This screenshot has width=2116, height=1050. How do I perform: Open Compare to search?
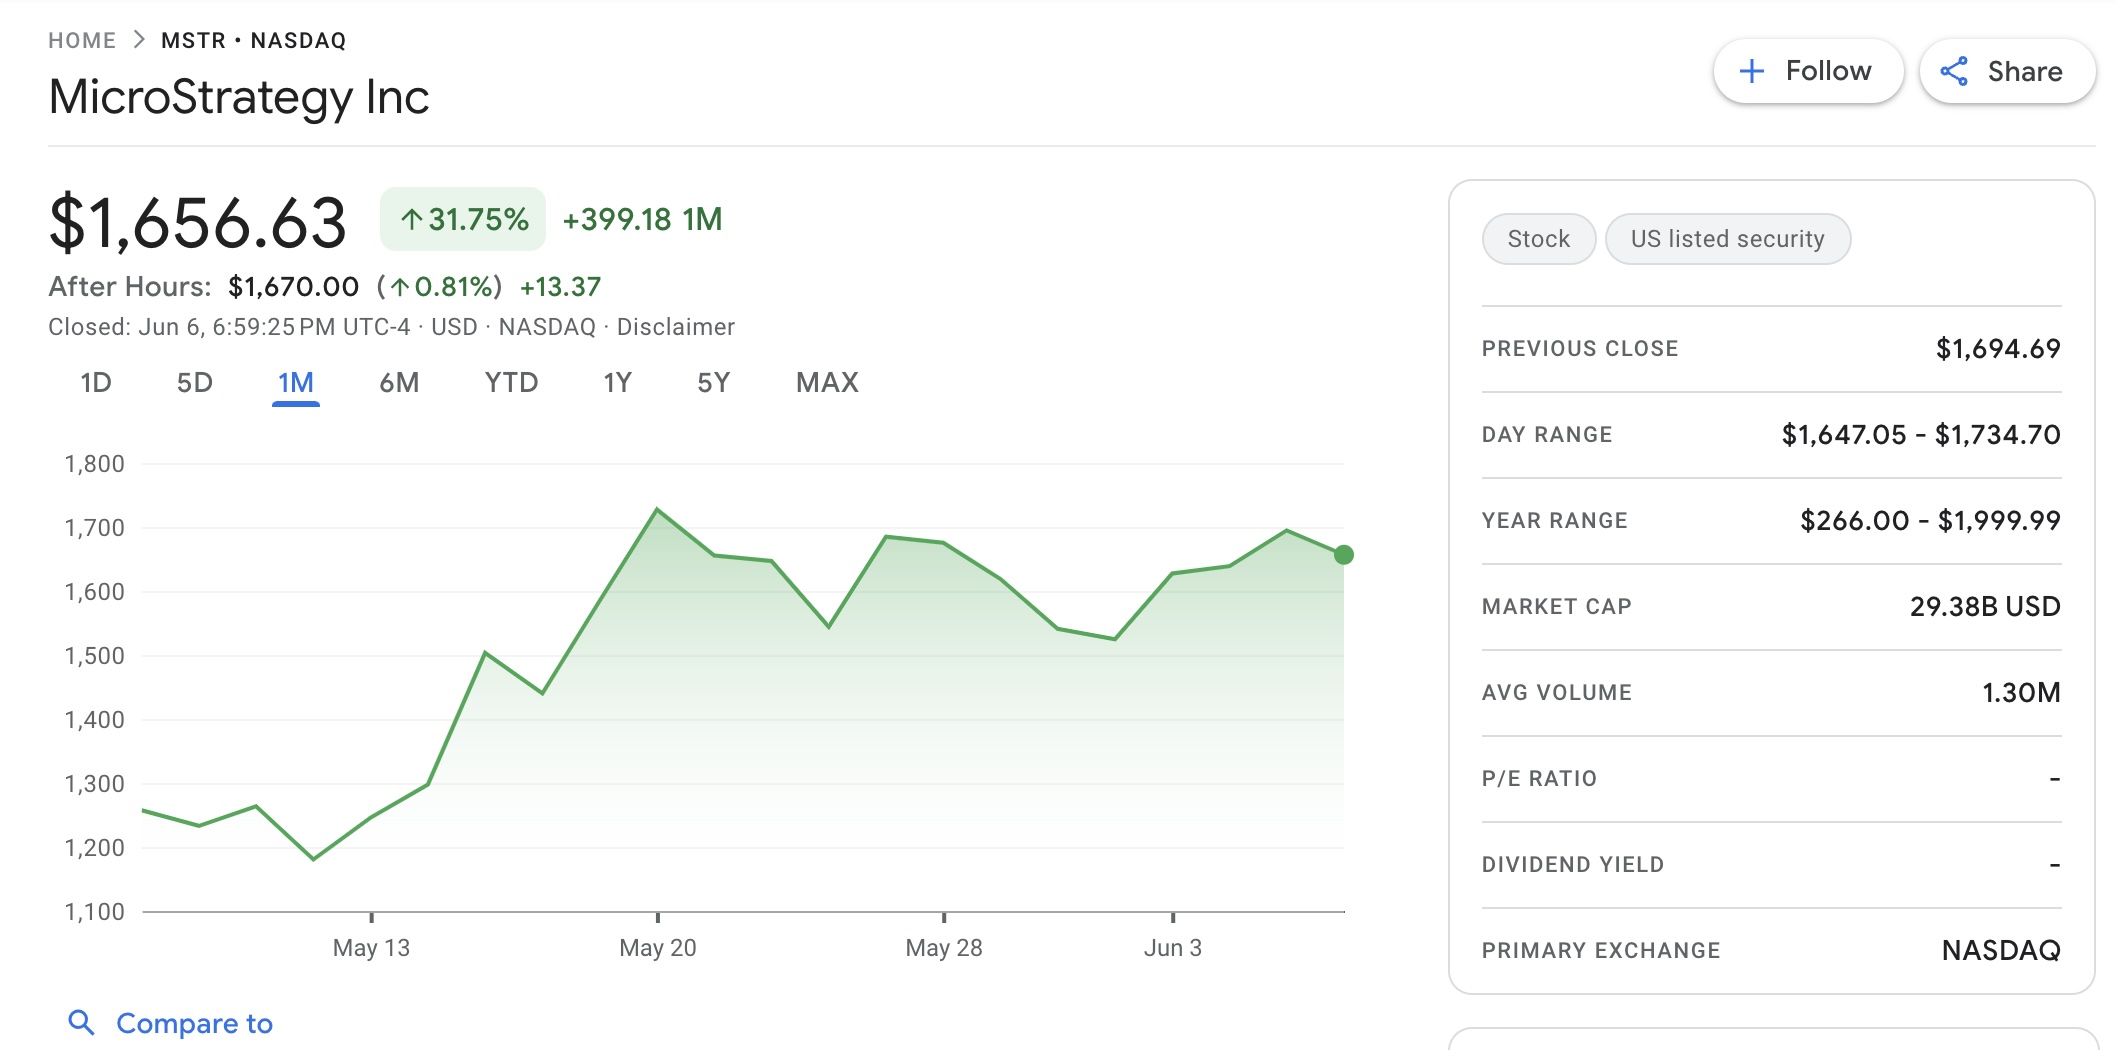tap(170, 1023)
